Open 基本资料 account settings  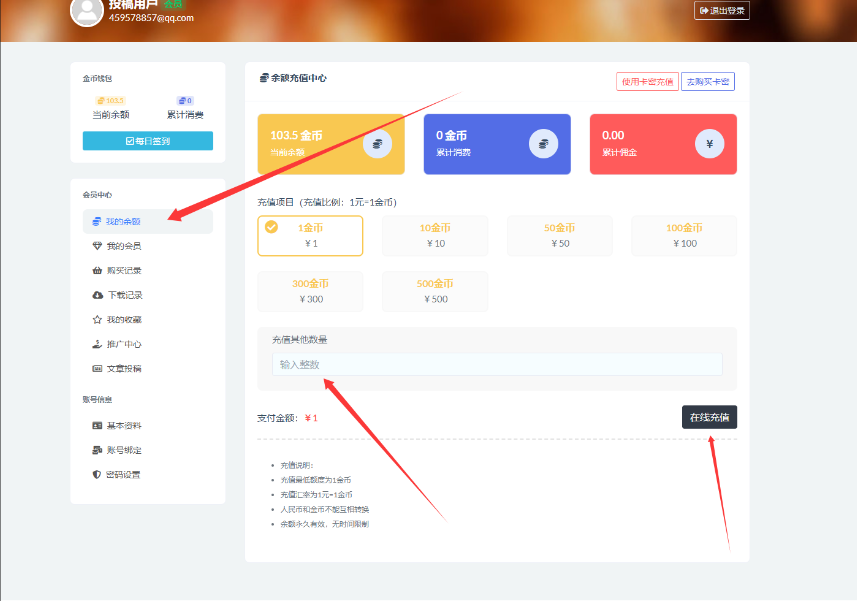(x=123, y=425)
